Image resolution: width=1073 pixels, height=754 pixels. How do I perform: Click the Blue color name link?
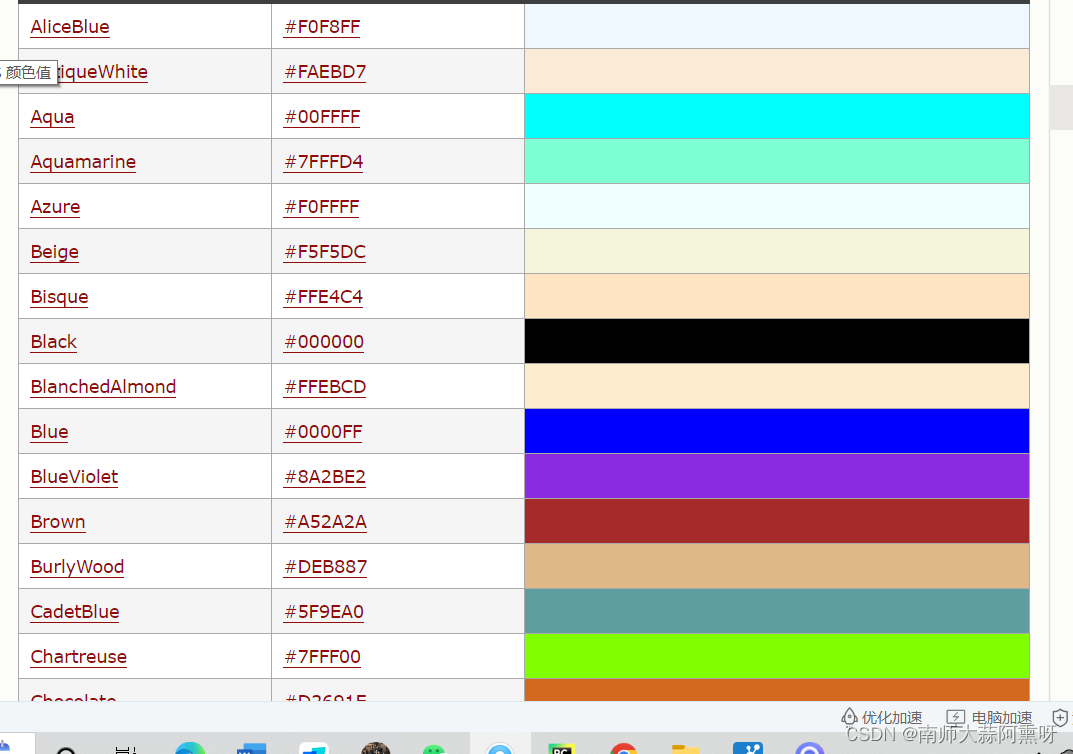click(x=49, y=432)
